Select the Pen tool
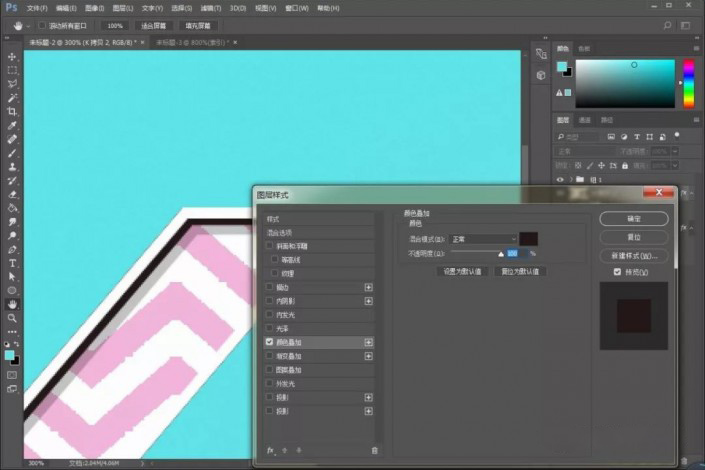 point(12,249)
